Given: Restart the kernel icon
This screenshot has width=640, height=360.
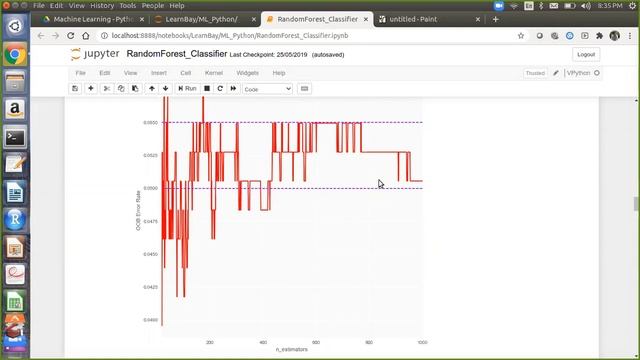Looking at the screenshot, I should tap(220, 89).
